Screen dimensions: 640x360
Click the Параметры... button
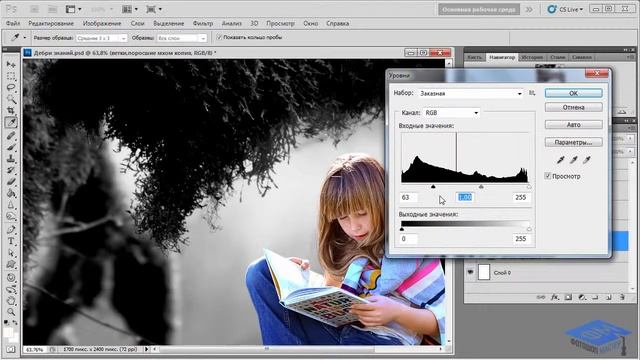pyautogui.click(x=573, y=142)
